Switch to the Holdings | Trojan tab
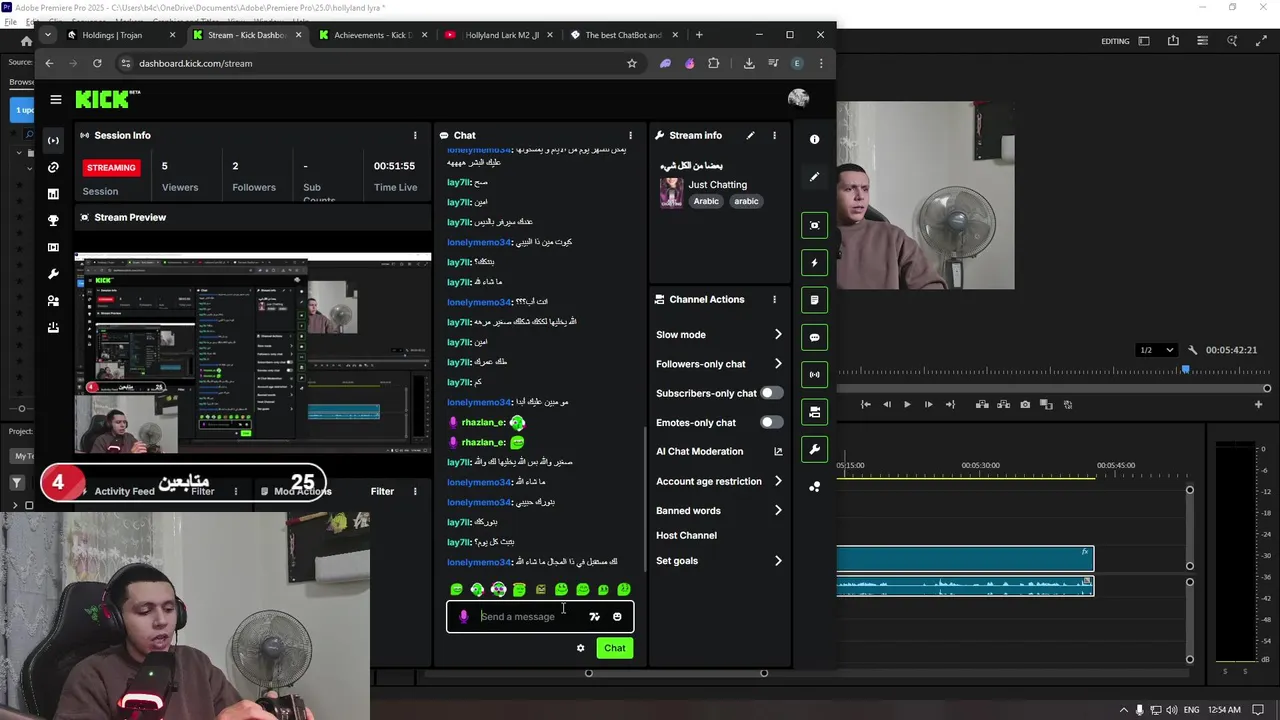The width and height of the screenshot is (1280, 720). pos(122,35)
